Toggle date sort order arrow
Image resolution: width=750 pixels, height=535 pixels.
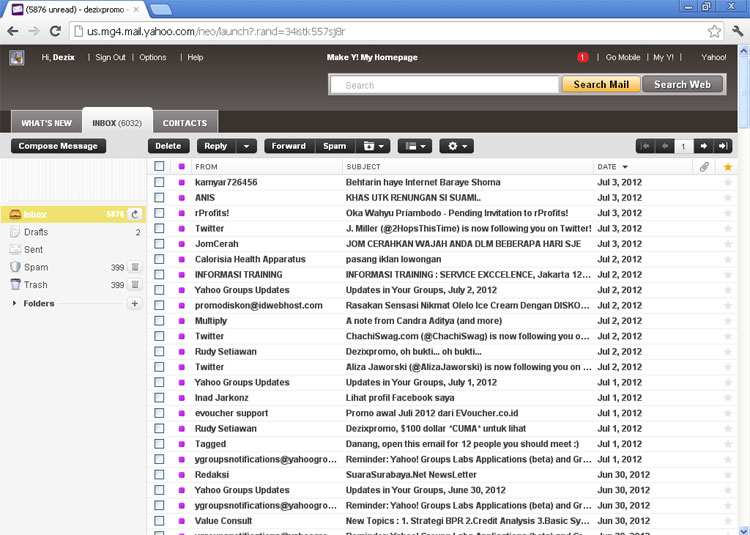click(625, 167)
